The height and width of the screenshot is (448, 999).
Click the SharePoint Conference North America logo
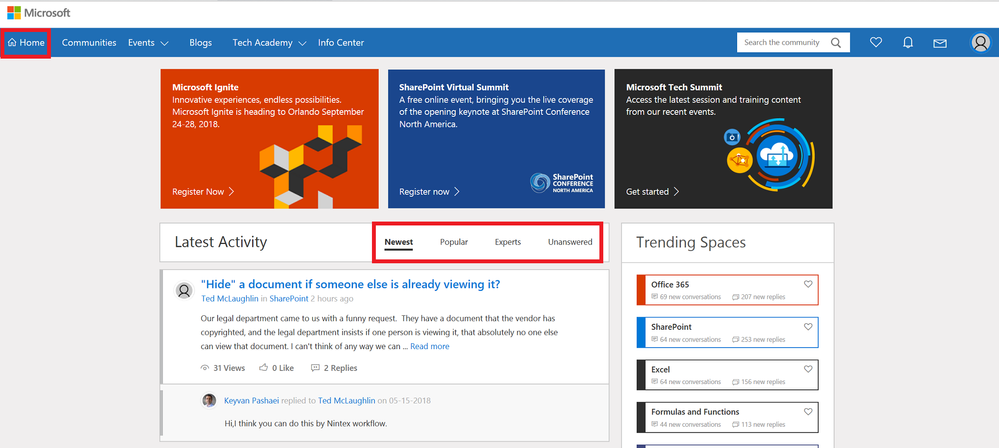pos(562,182)
